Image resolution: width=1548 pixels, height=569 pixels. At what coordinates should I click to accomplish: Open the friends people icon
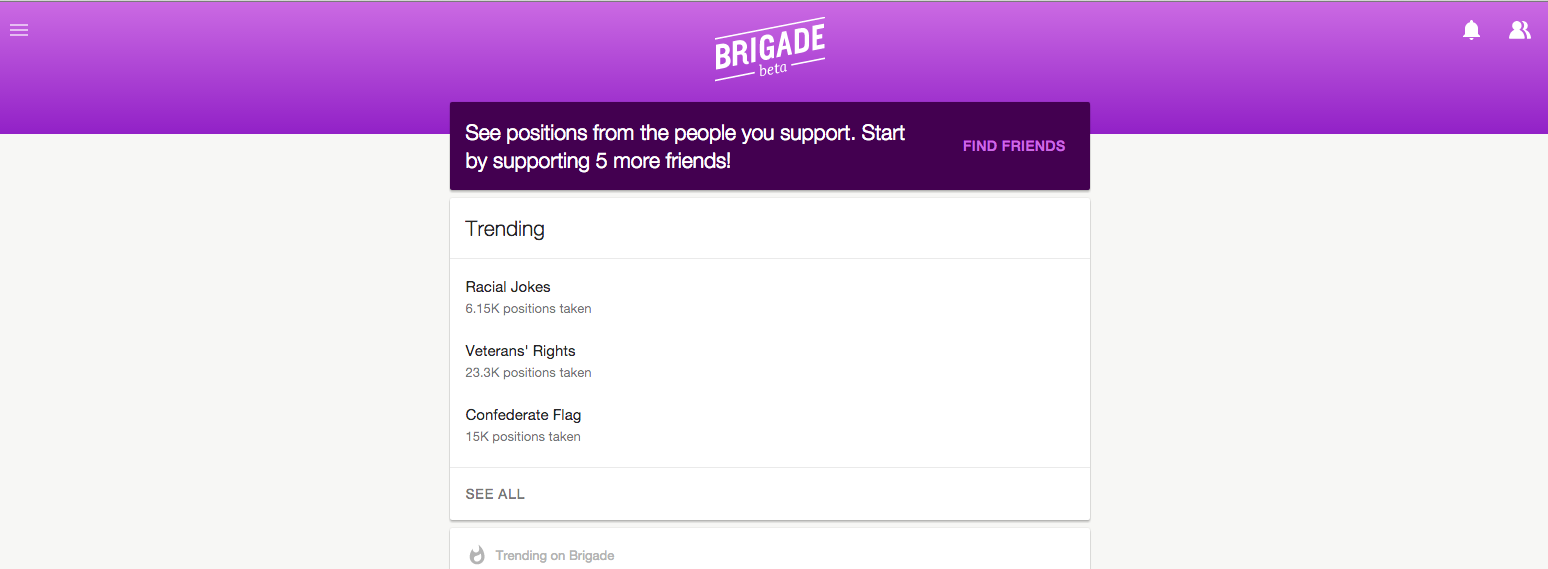[x=1519, y=30]
